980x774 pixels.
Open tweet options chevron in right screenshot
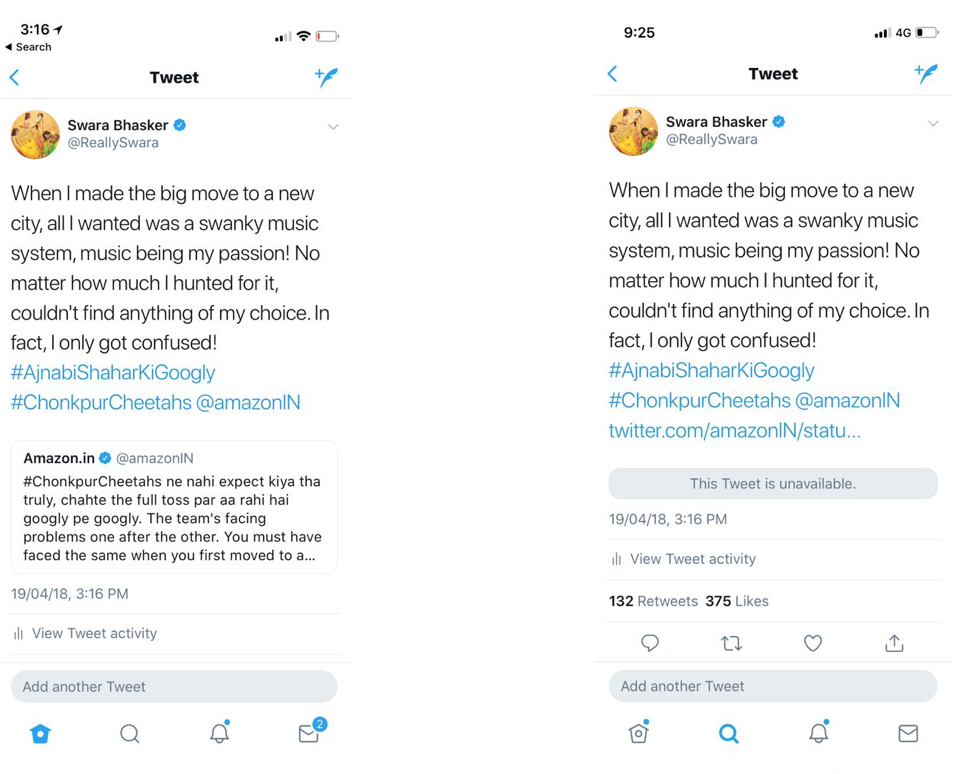[932, 123]
